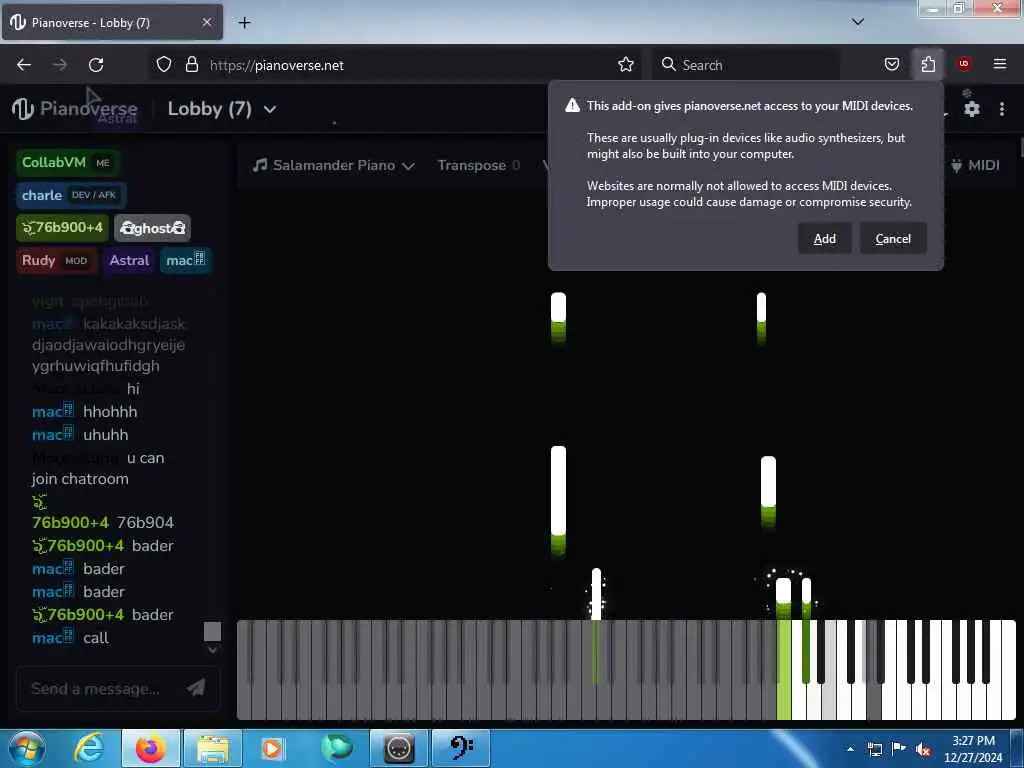Select the Astral user tag
This screenshot has height=768, width=1024.
(x=129, y=261)
